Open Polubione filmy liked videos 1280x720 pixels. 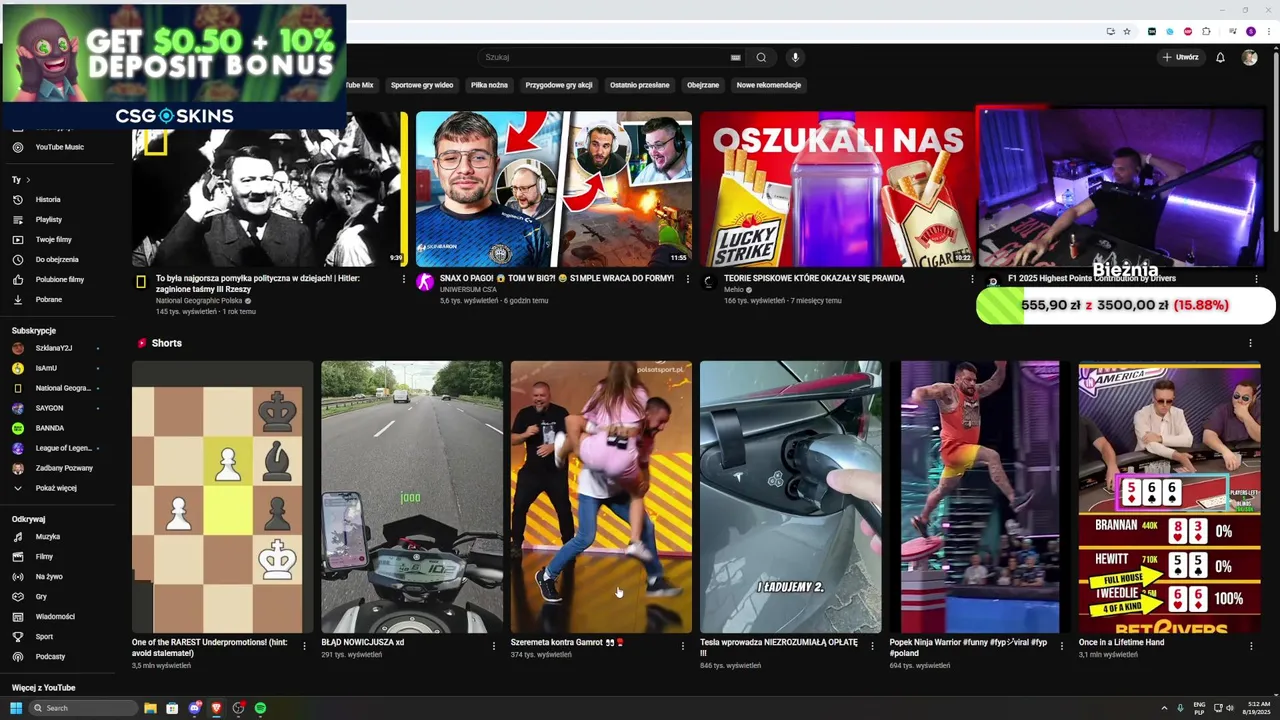[x=58, y=279]
